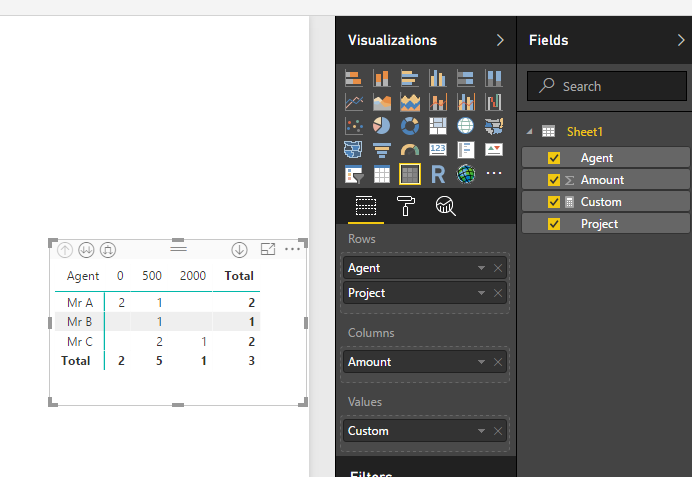Remove Agent from Rows
Screen dimensions: 692x477
coord(498,268)
